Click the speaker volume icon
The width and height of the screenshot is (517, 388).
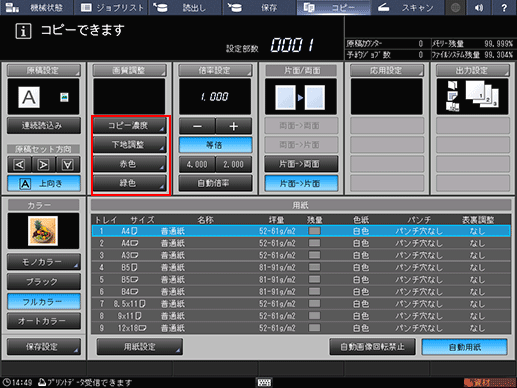479,7
